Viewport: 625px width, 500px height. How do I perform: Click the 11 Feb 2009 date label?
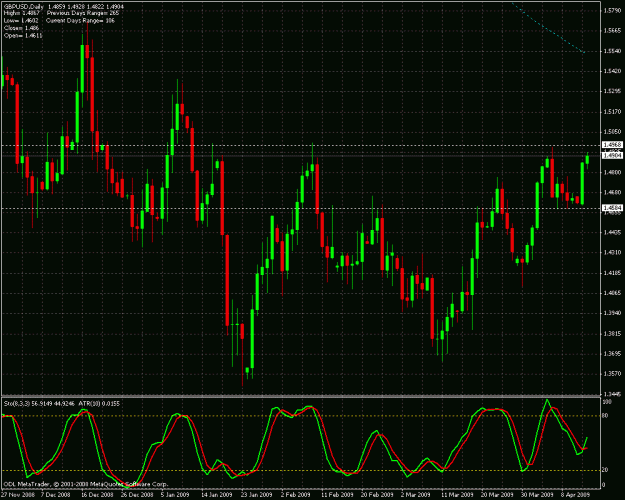click(337, 495)
